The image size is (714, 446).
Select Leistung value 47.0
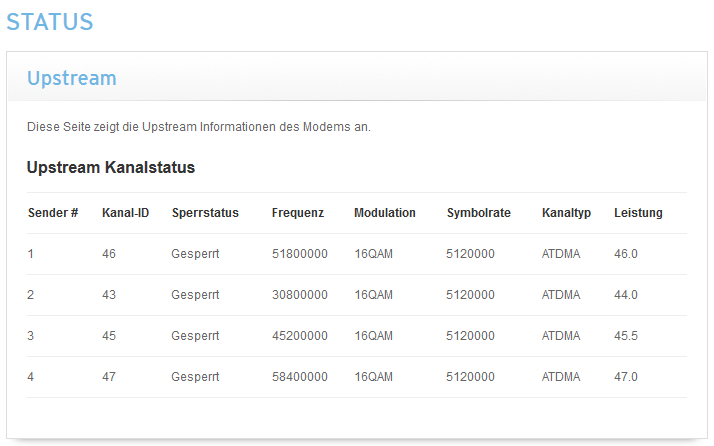(x=626, y=377)
